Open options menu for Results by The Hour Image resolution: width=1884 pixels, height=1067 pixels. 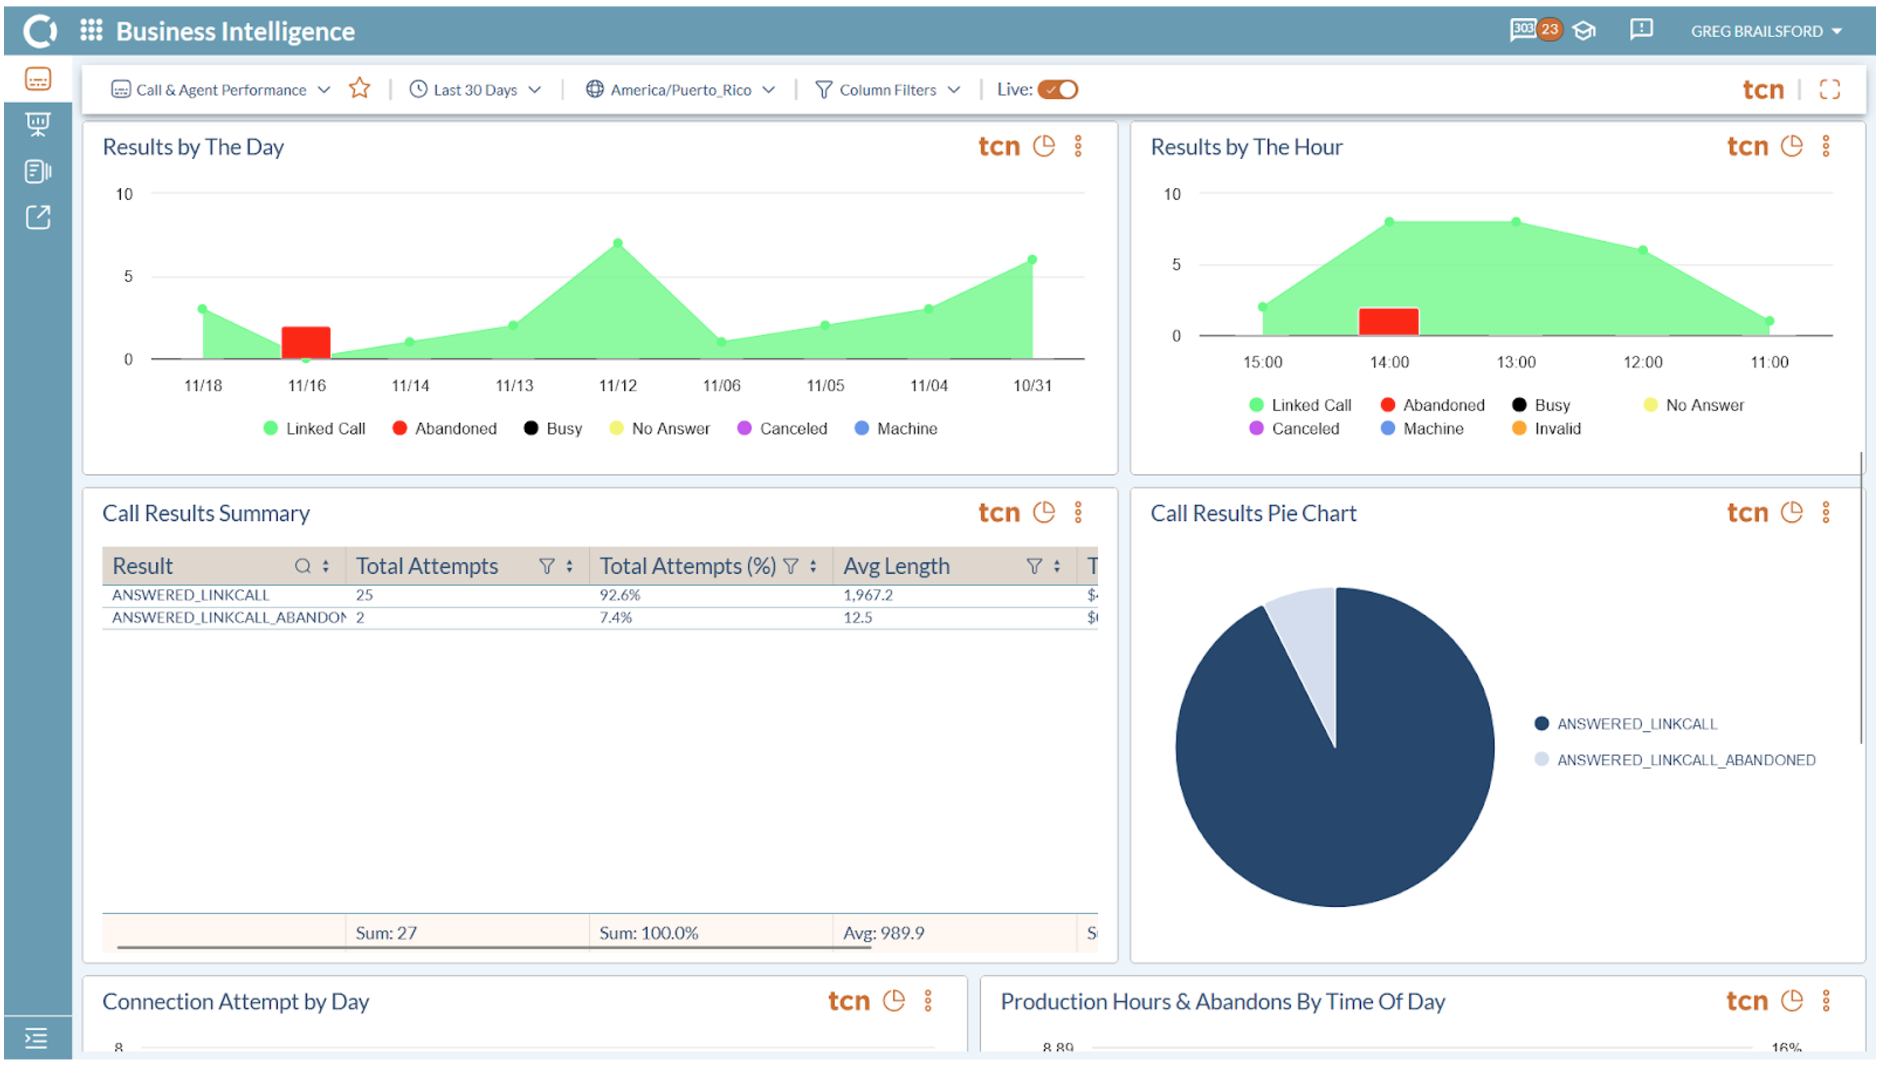(x=1827, y=146)
